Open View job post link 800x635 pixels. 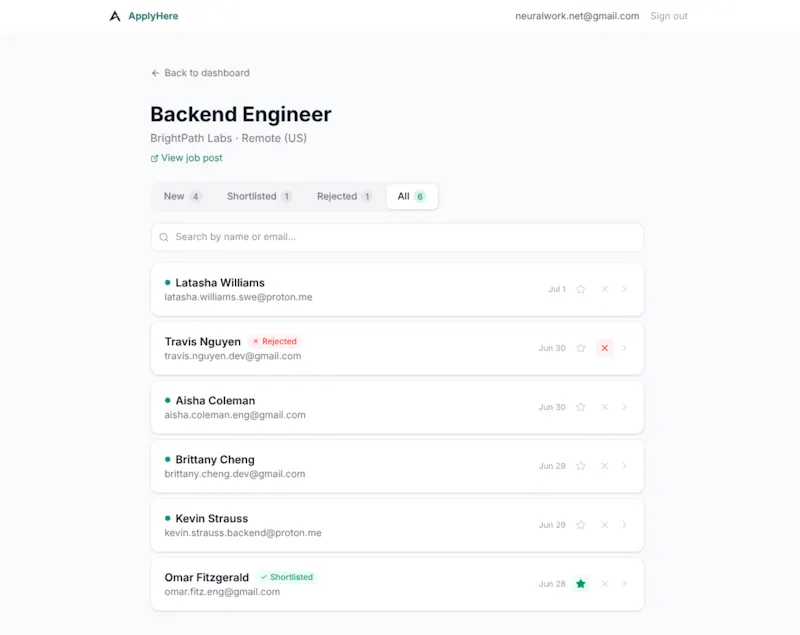pos(187,158)
